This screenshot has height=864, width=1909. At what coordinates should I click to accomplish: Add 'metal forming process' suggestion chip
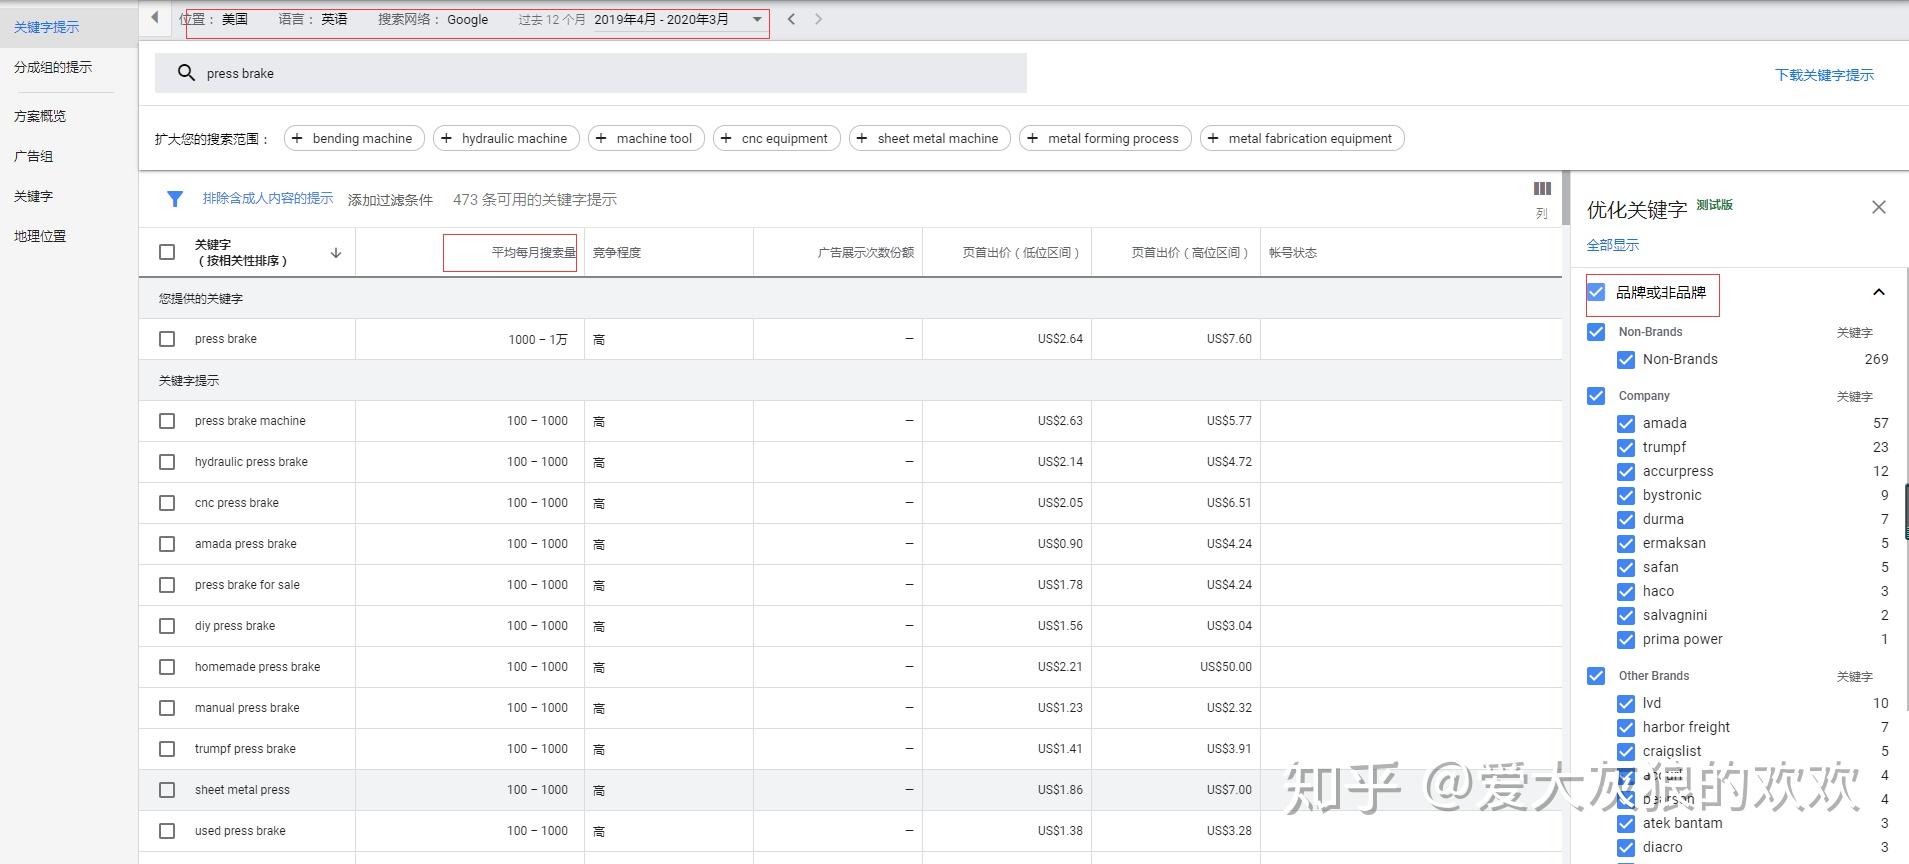pyautogui.click(x=1105, y=138)
